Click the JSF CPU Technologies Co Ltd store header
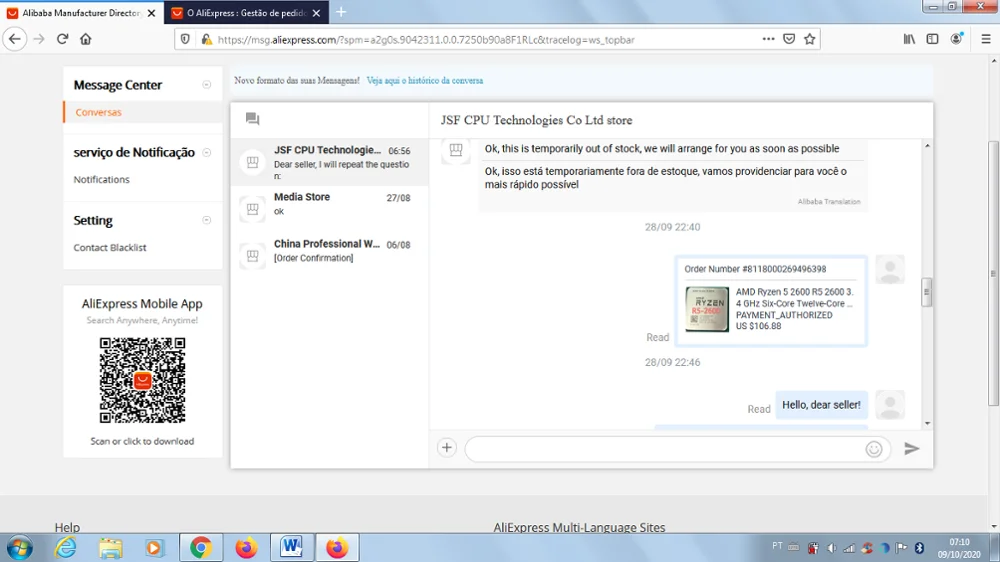1000x562 pixels. click(536, 120)
